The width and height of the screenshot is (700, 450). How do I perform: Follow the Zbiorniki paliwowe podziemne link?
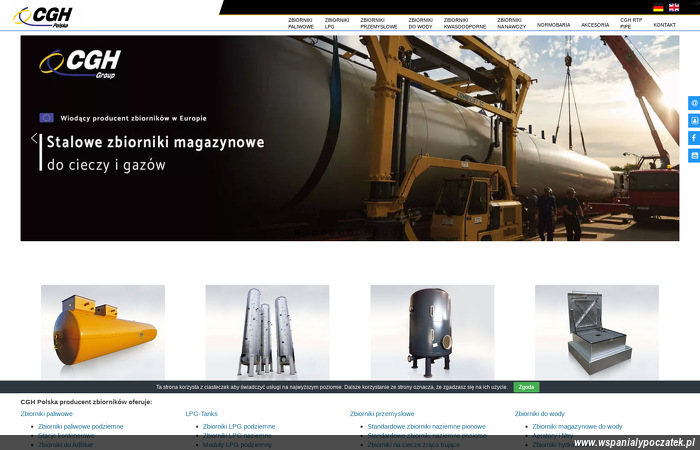80,427
